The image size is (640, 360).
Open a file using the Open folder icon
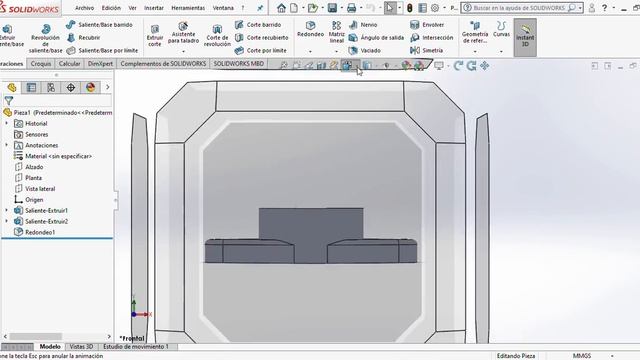pyautogui.click(x=313, y=8)
